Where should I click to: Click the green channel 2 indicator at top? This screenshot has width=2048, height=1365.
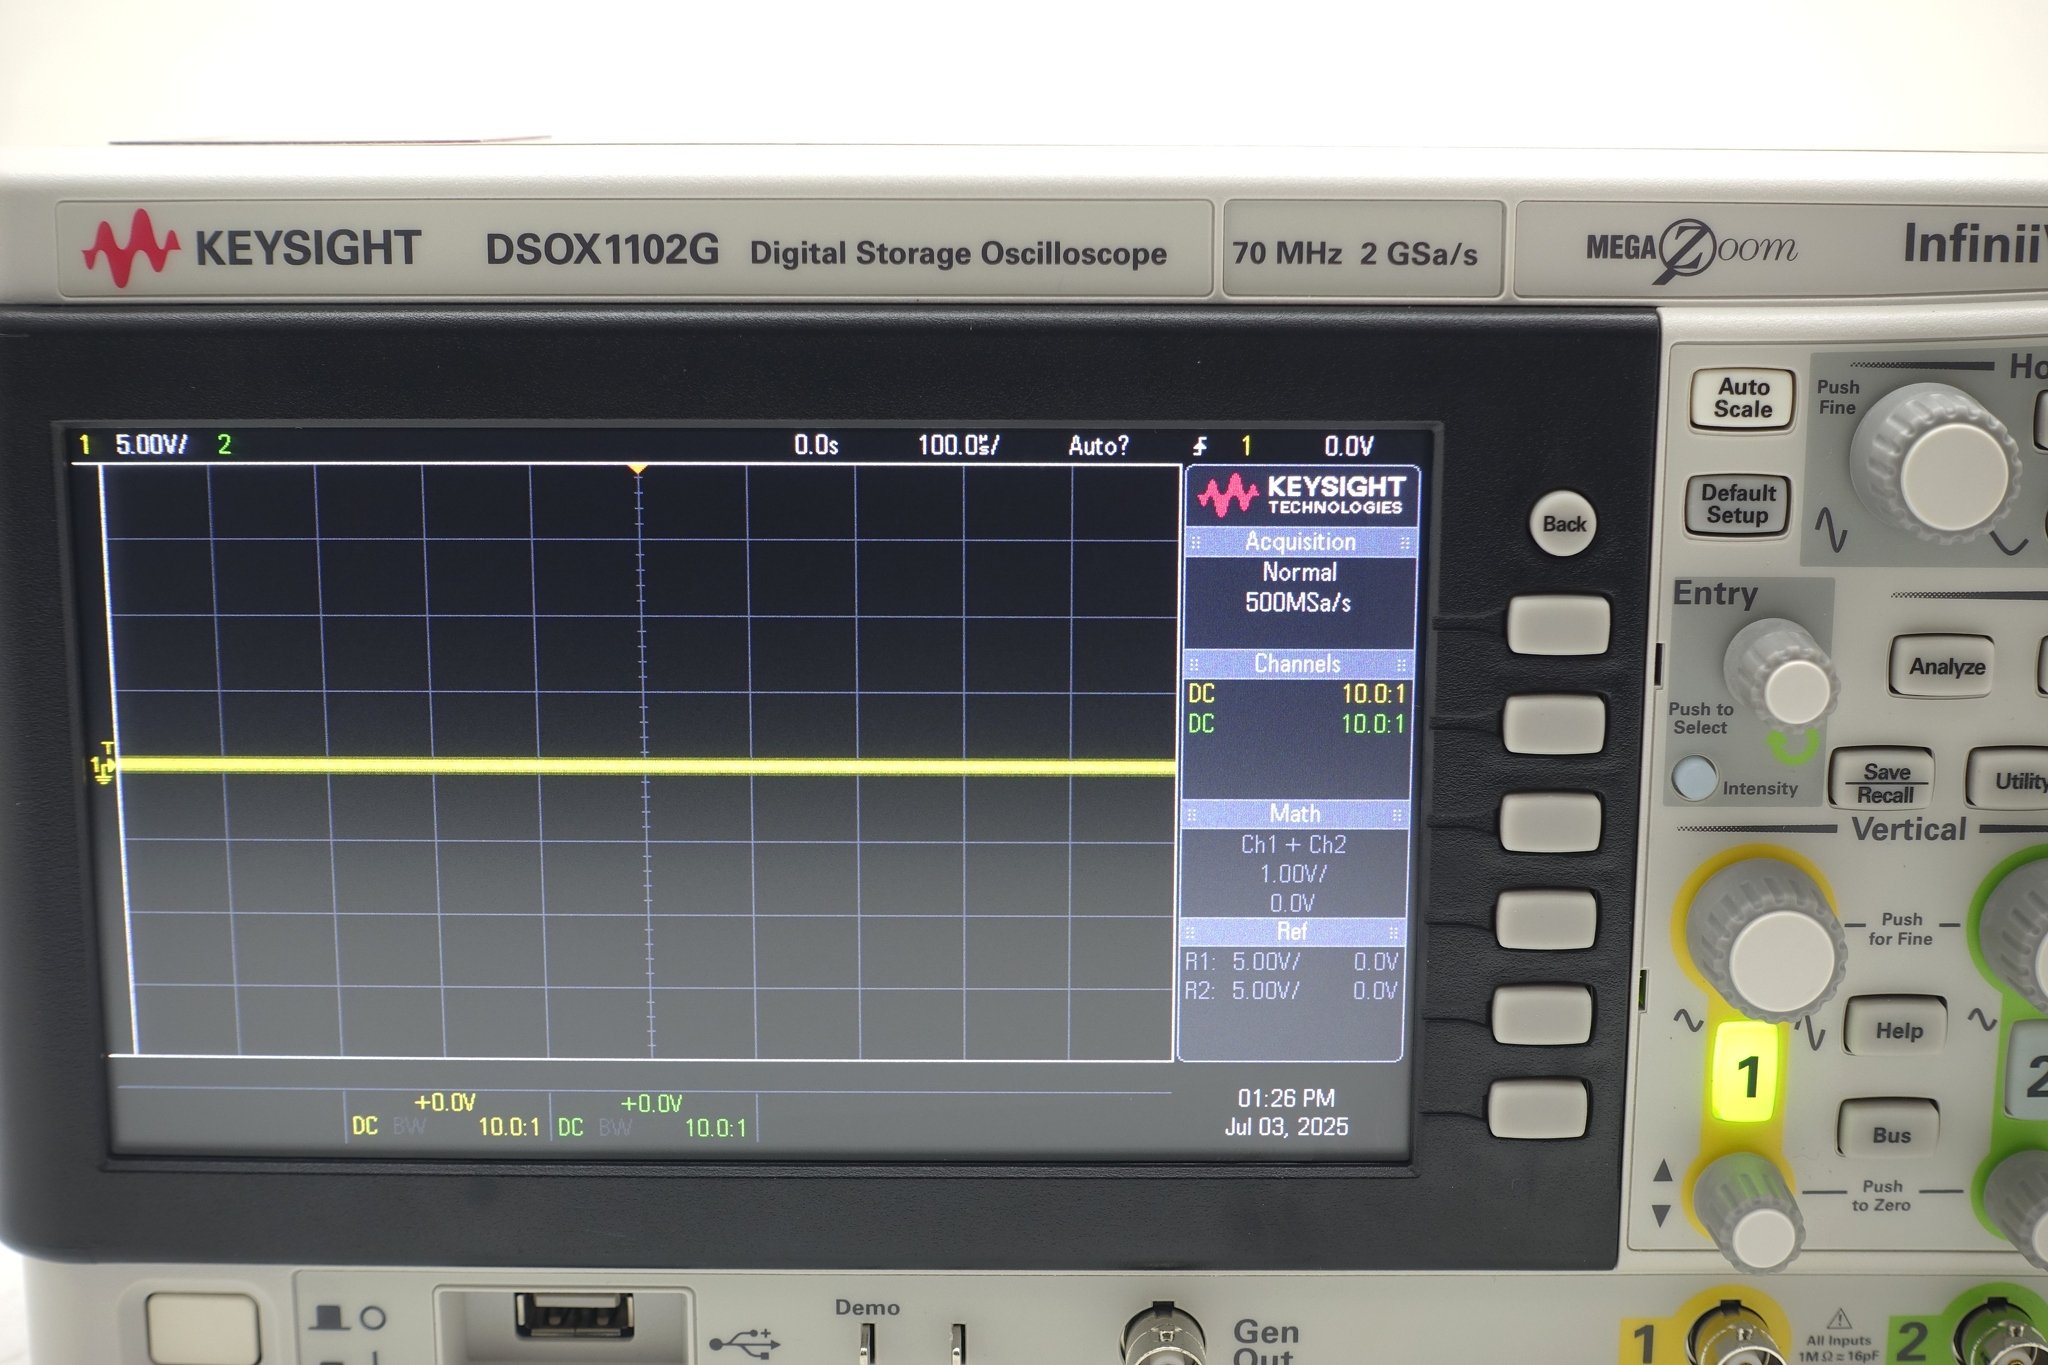[224, 444]
